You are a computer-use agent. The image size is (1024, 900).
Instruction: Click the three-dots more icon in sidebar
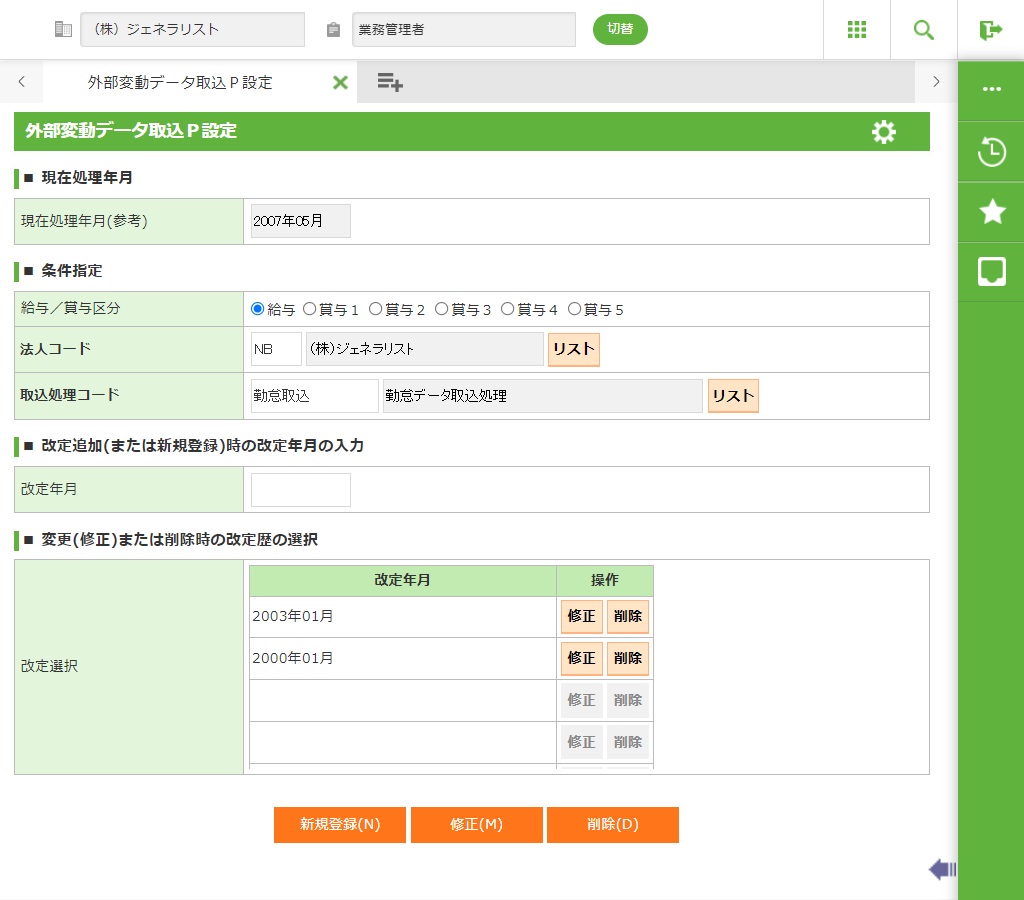(x=991, y=89)
